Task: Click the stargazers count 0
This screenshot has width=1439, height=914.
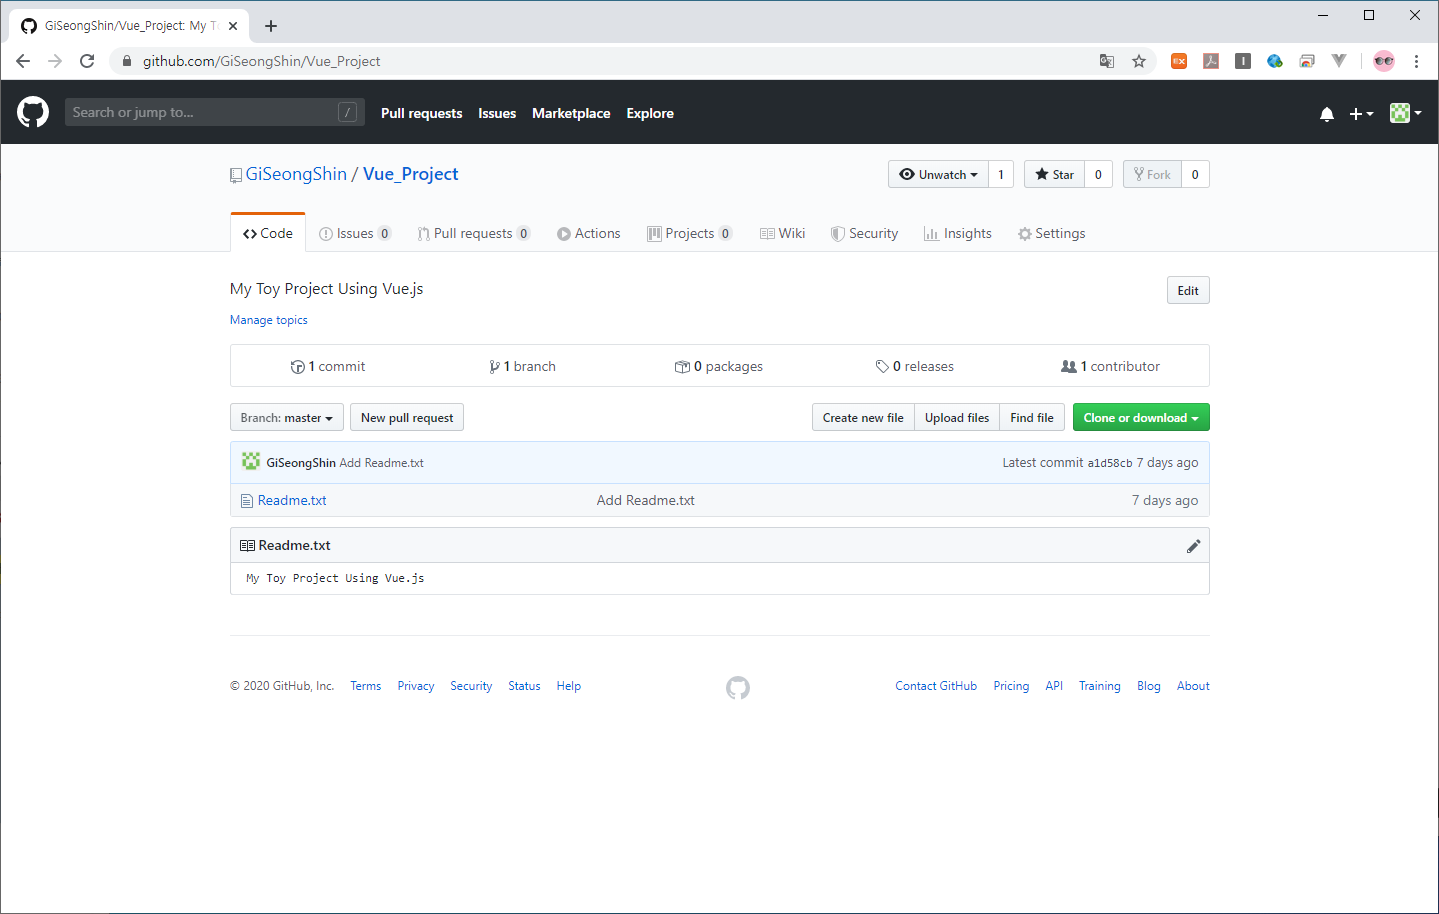Action: pos(1098,174)
